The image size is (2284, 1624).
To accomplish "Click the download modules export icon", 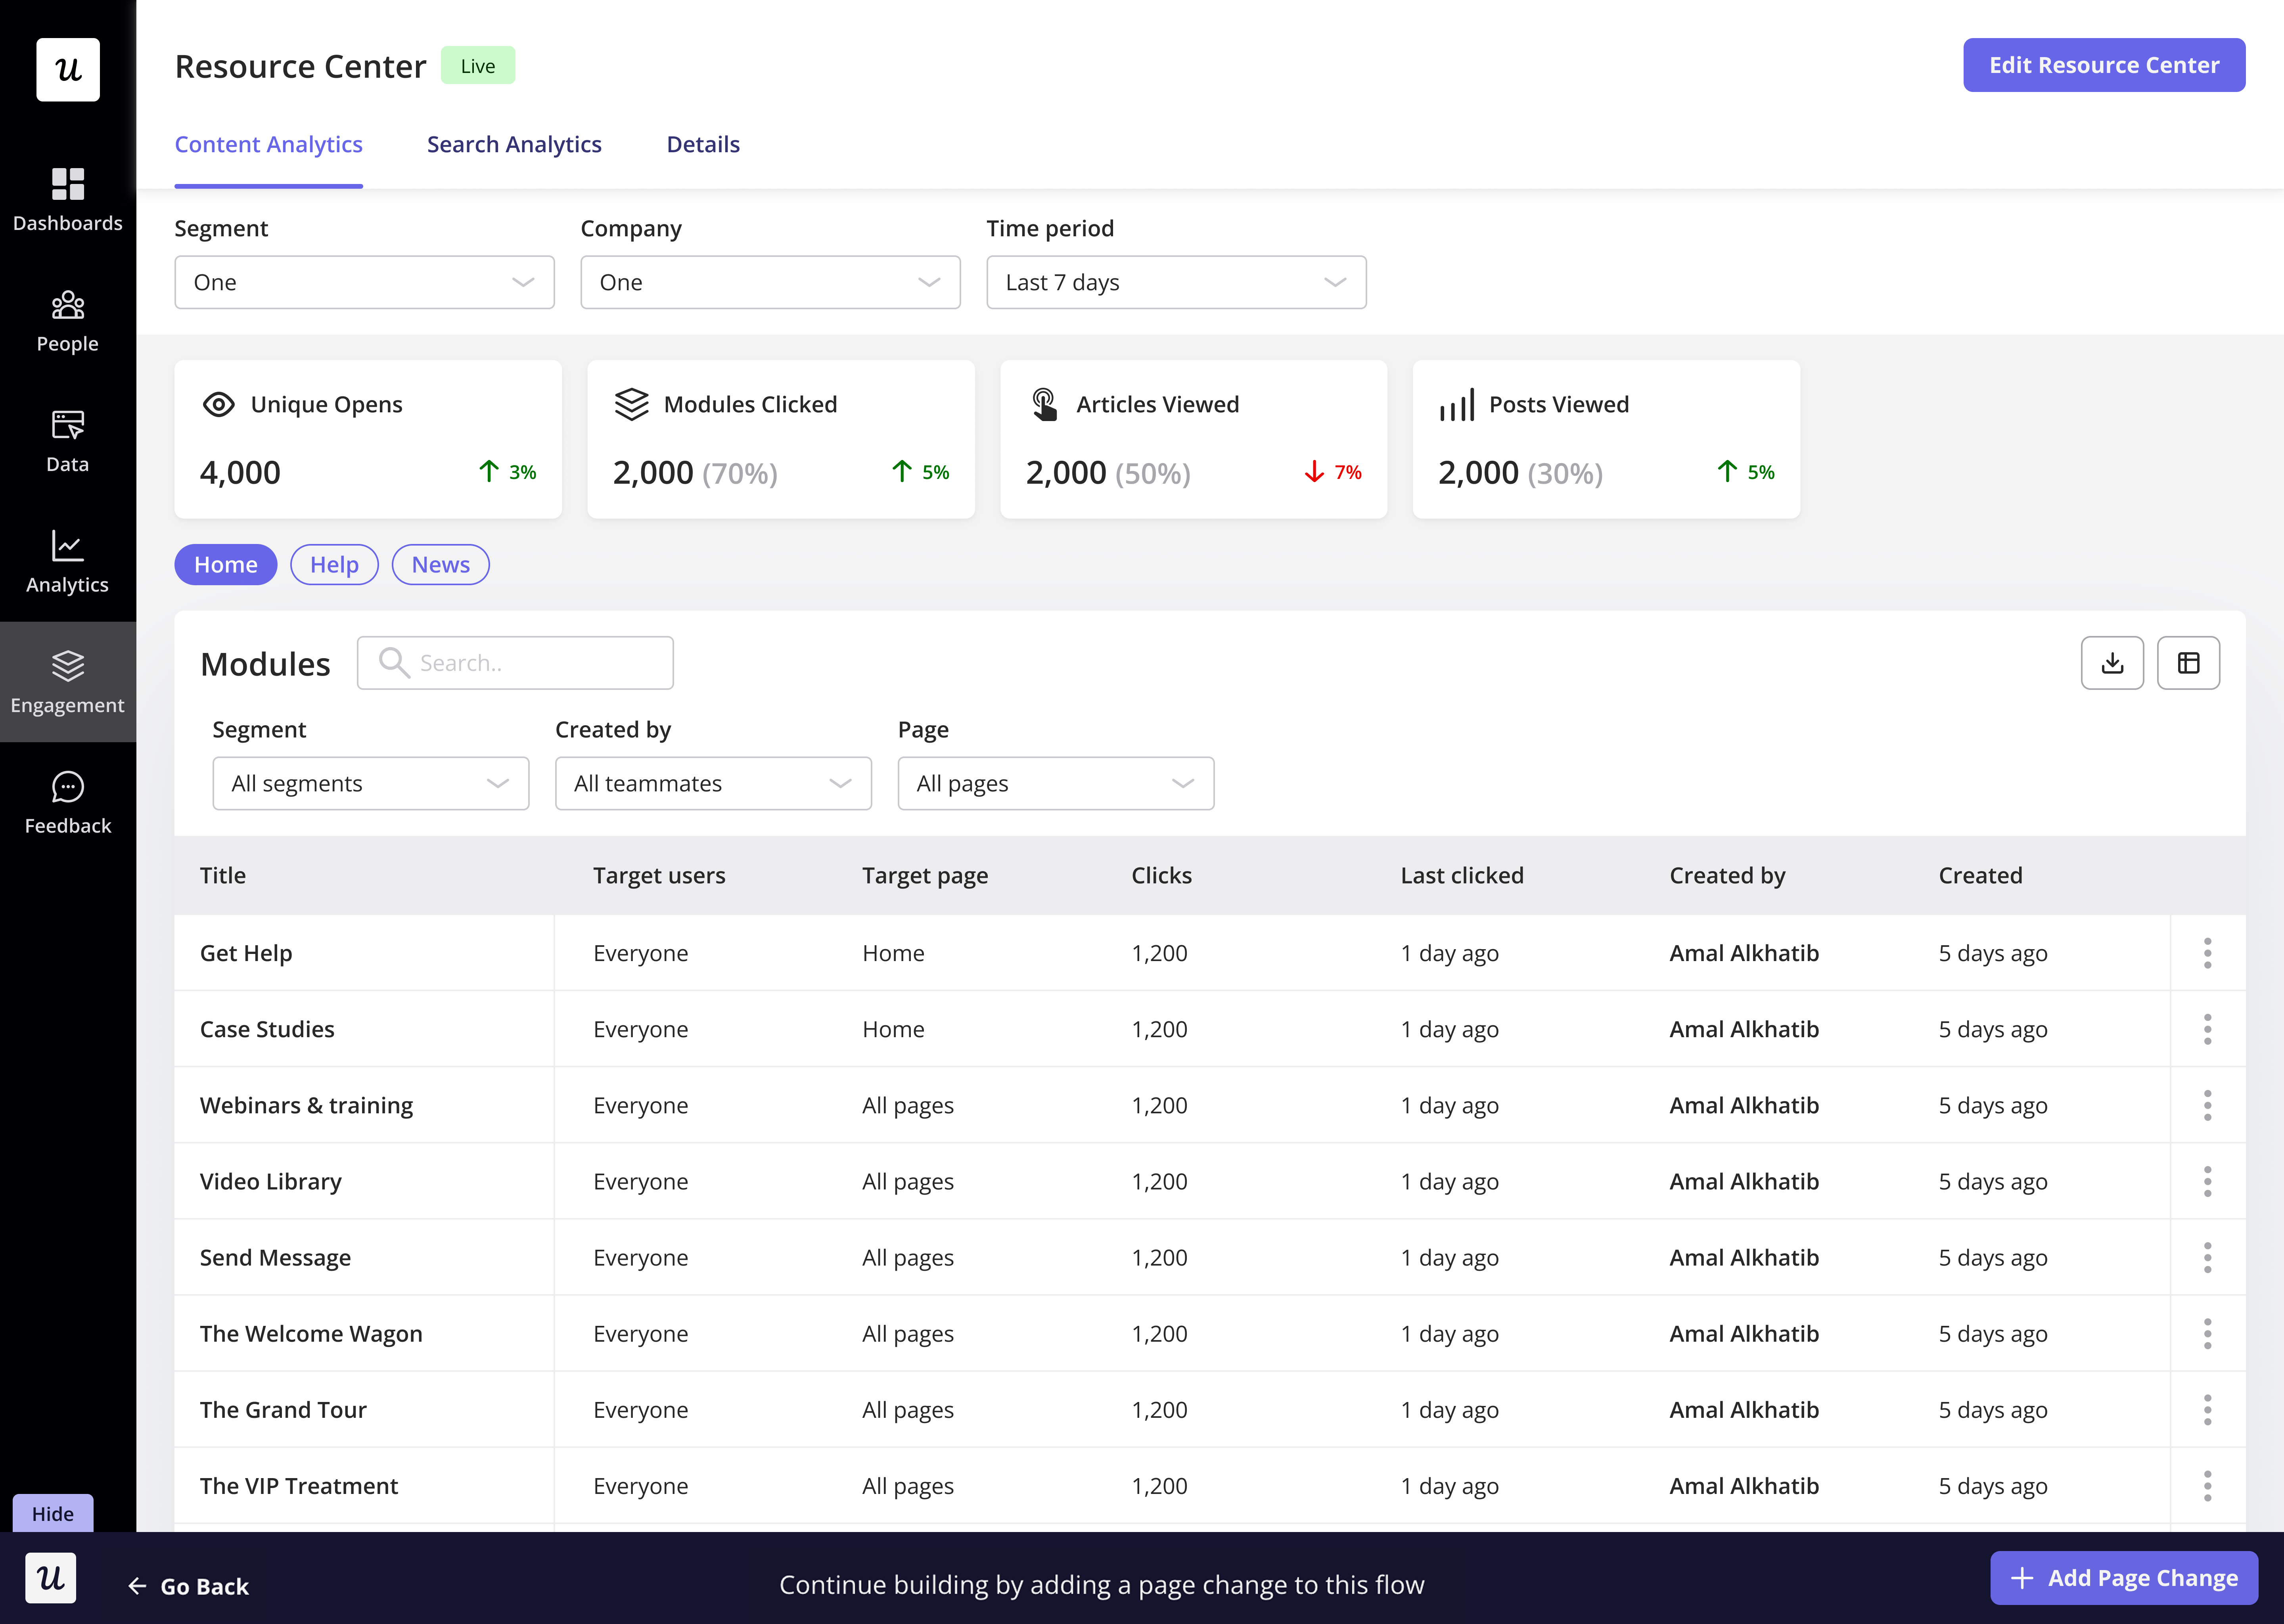I will point(2111,663).
